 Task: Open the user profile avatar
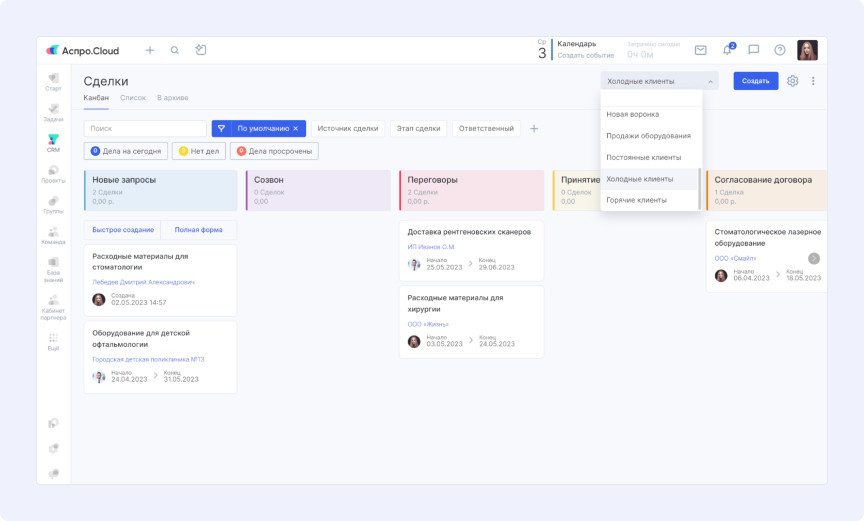pyautogui.click(x=807, y=50)
